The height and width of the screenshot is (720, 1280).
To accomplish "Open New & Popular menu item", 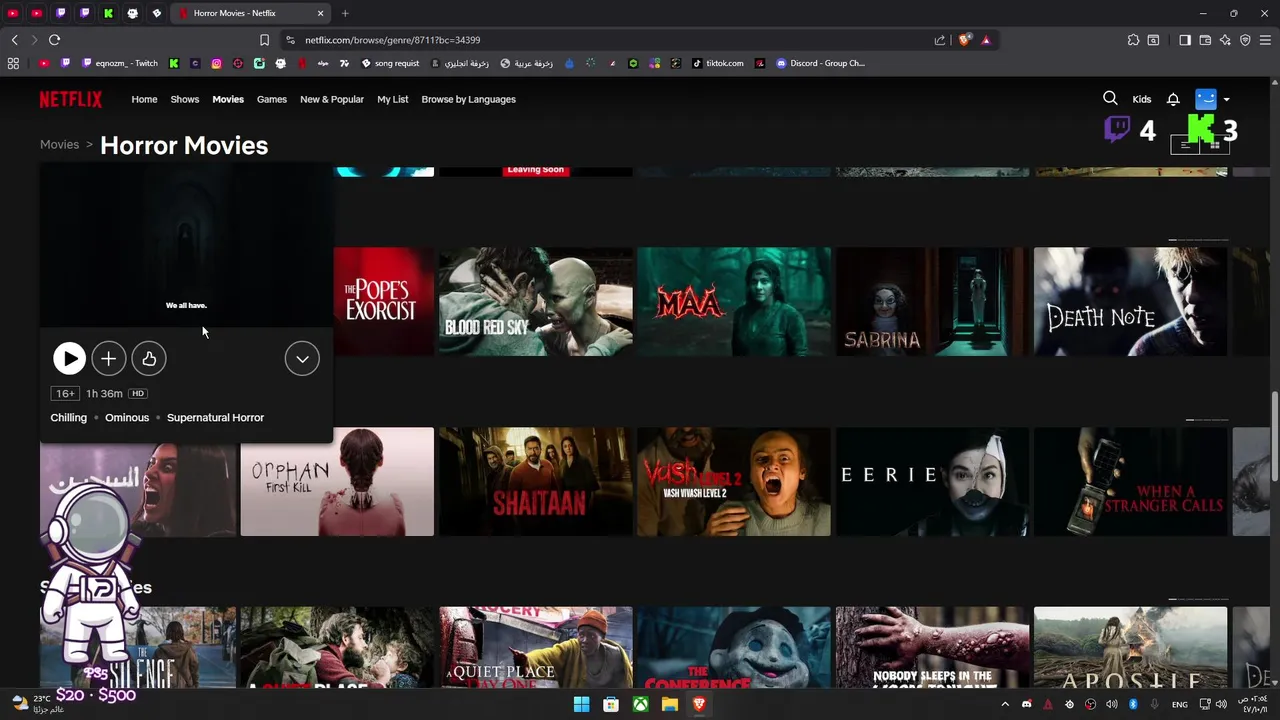I will click(332, 99).
